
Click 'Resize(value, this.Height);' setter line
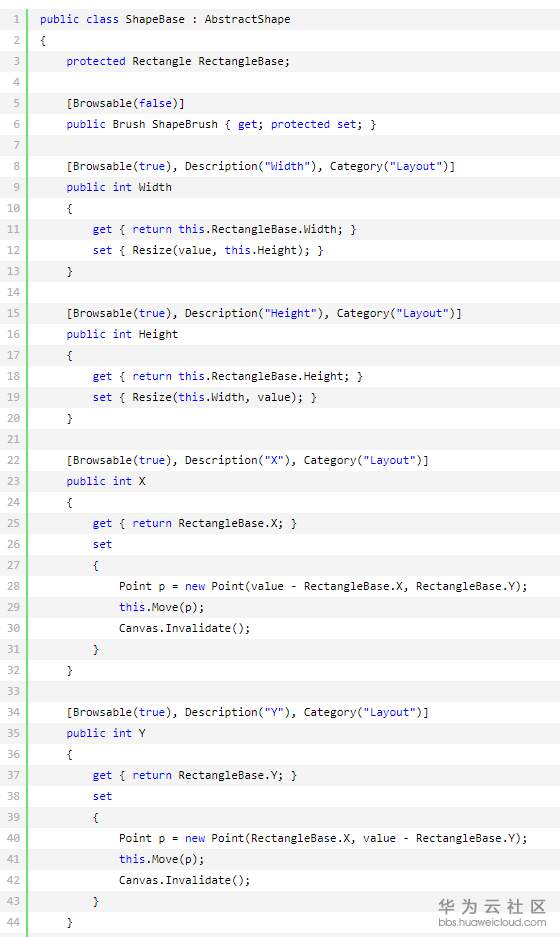coord(208,250)
